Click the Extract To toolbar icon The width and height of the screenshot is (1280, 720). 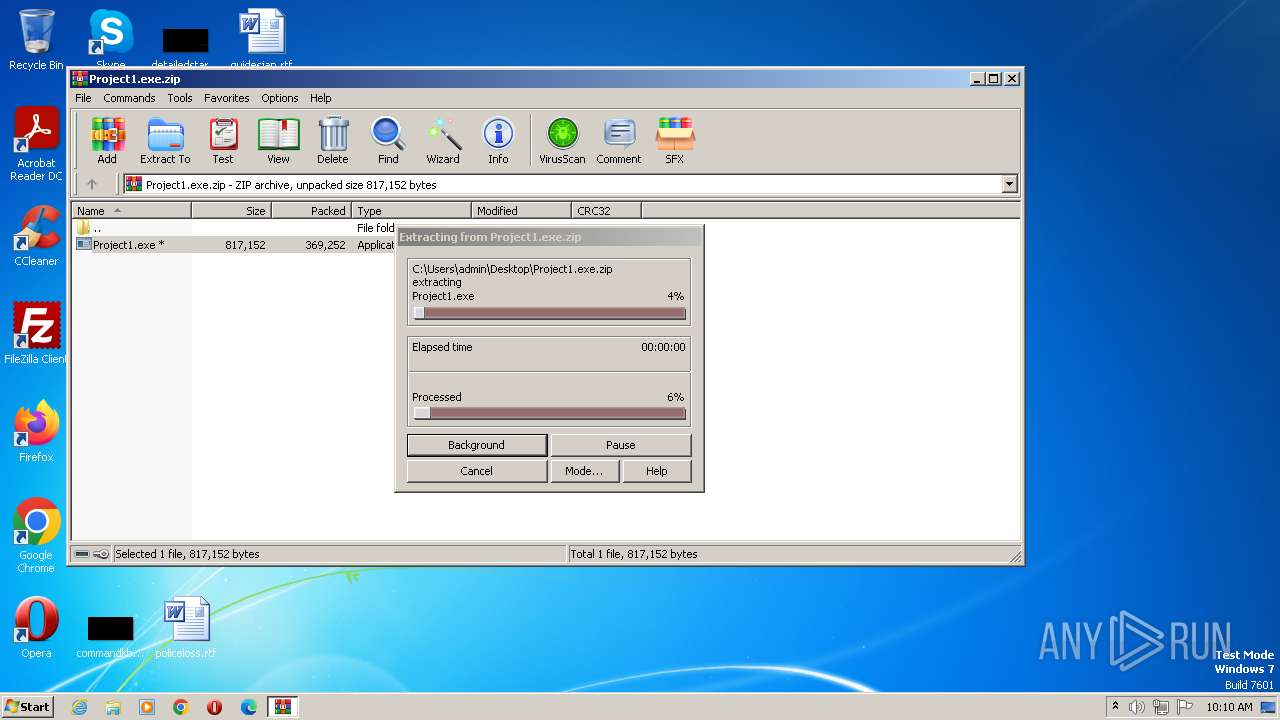tap(165, 141)
